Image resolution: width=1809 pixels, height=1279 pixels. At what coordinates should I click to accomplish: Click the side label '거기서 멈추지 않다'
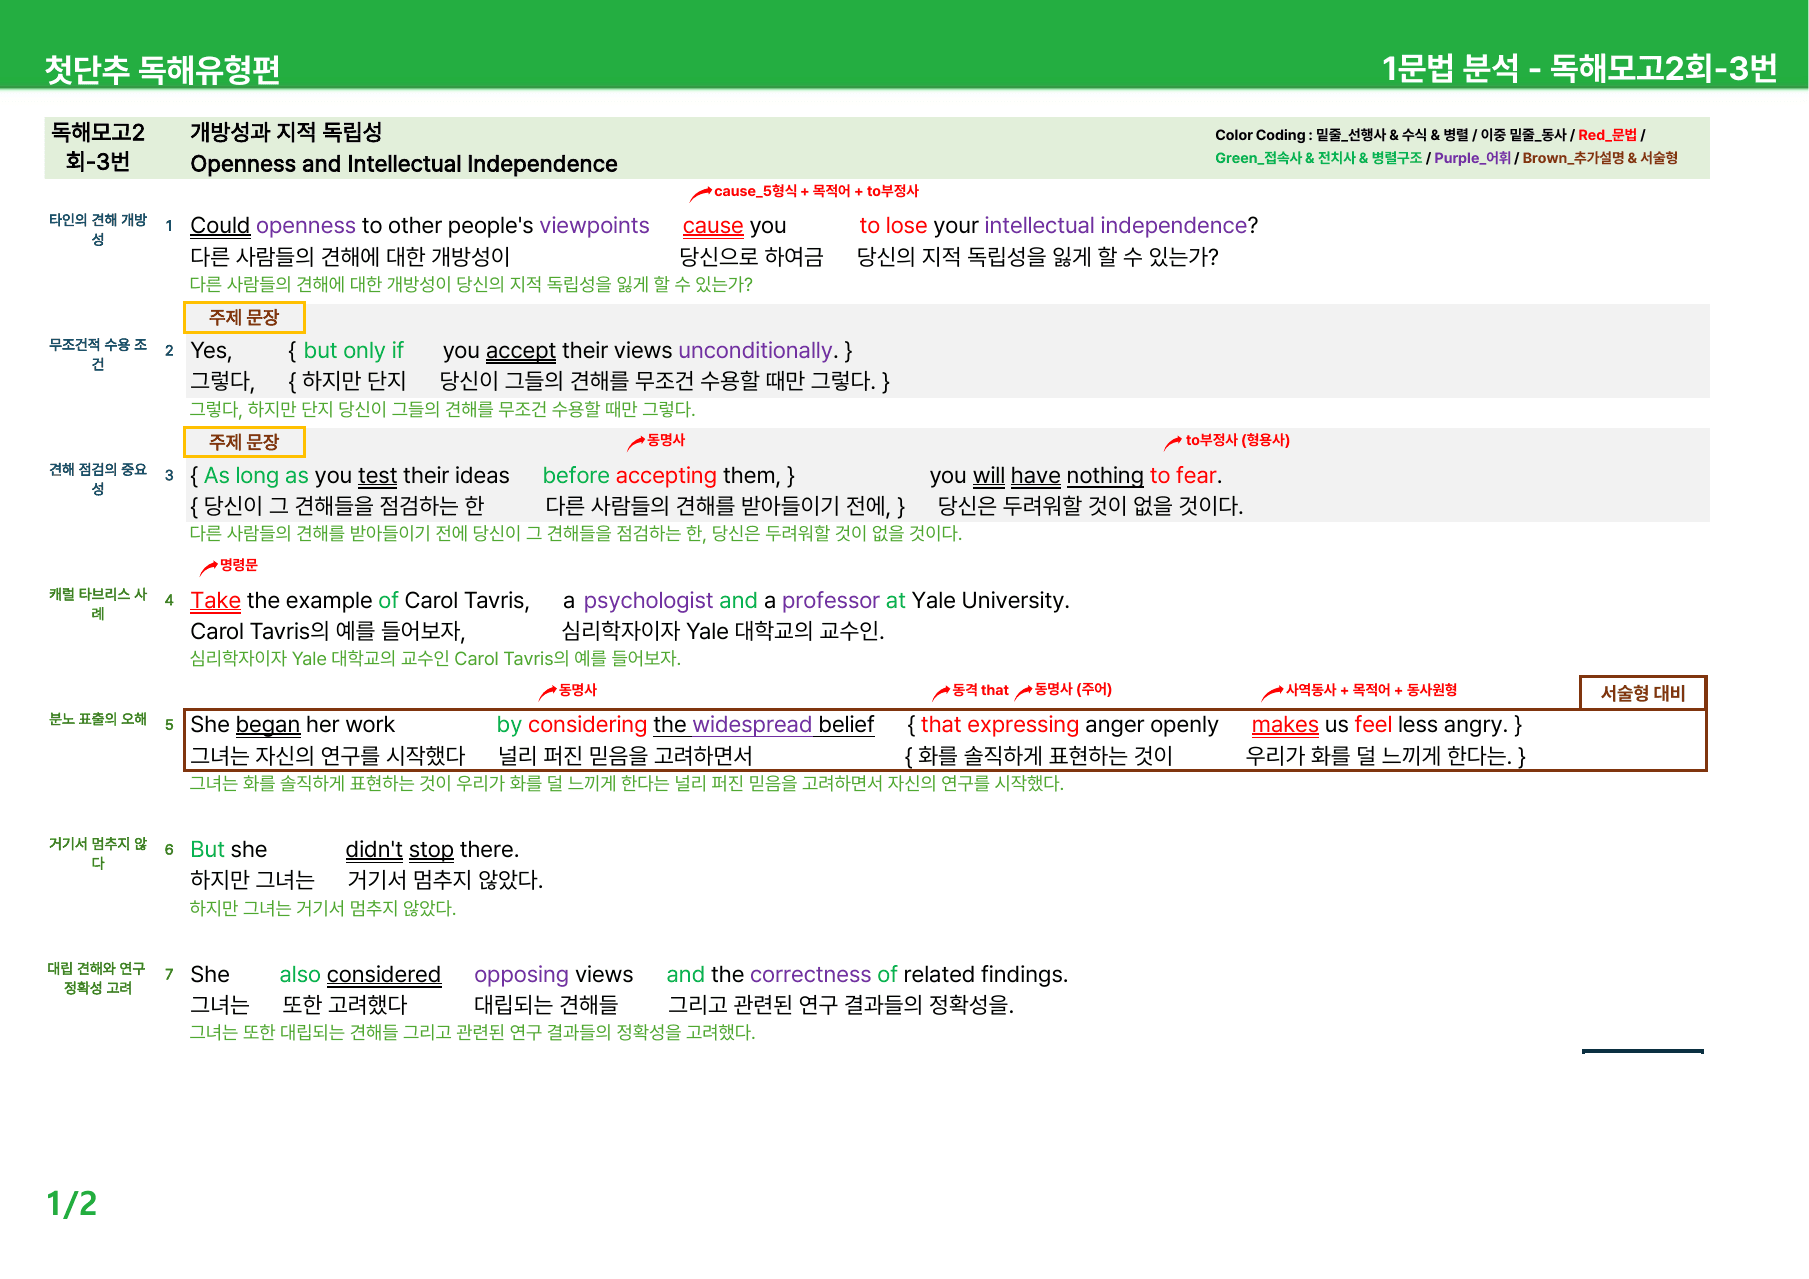[98, 853]
